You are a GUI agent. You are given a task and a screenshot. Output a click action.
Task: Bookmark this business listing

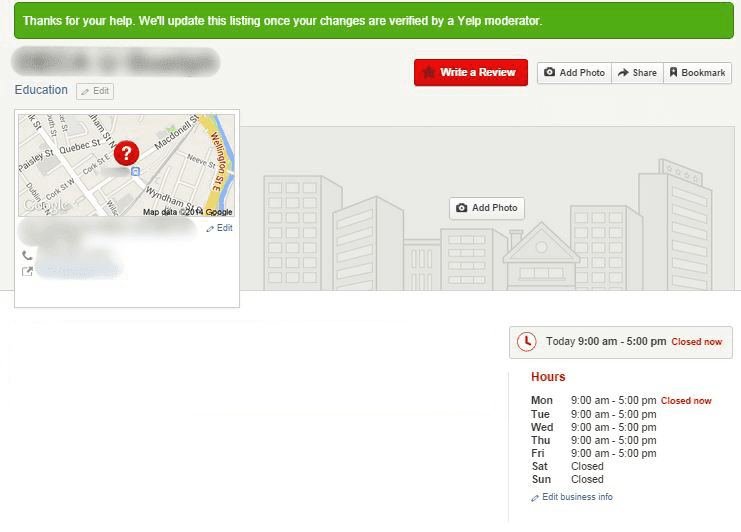point(698,73)
